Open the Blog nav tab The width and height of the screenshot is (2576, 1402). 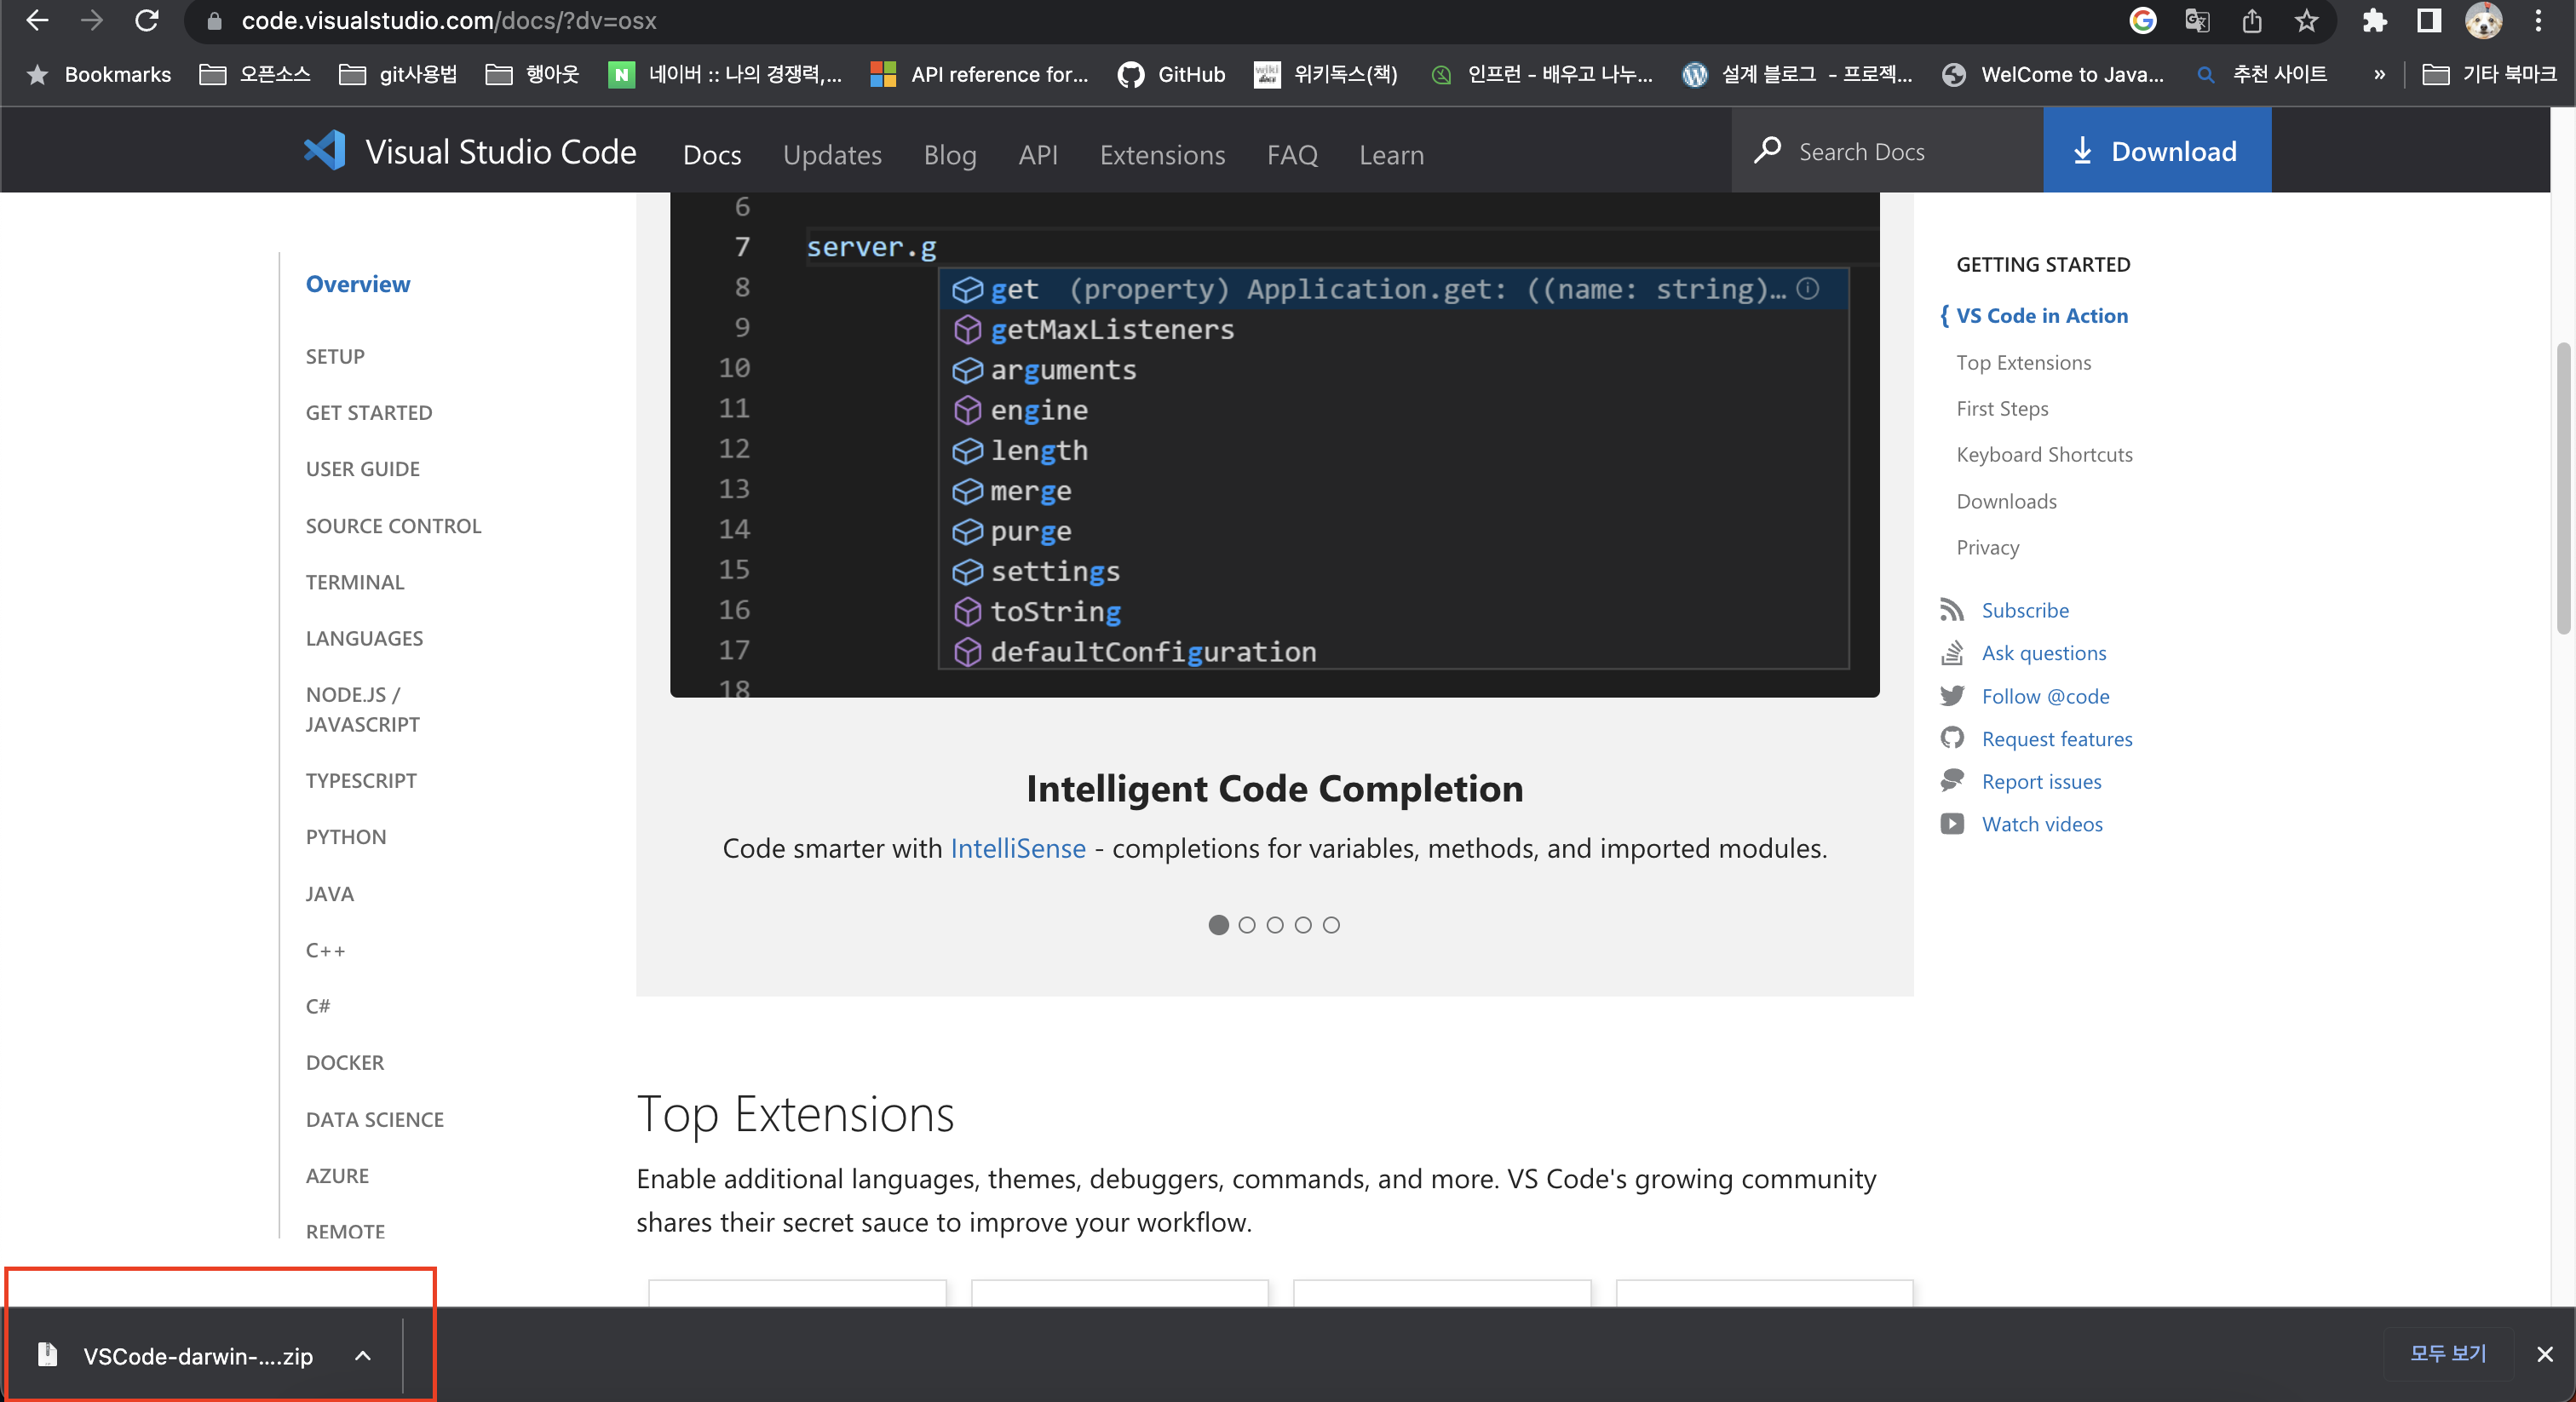[949, 155]
